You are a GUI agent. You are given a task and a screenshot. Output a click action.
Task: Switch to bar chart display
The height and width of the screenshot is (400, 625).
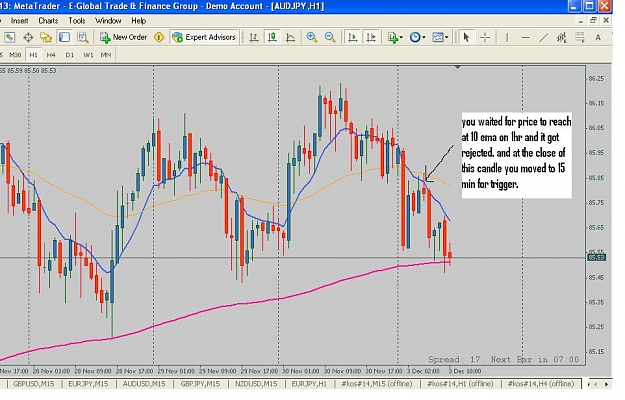point(254,37)
